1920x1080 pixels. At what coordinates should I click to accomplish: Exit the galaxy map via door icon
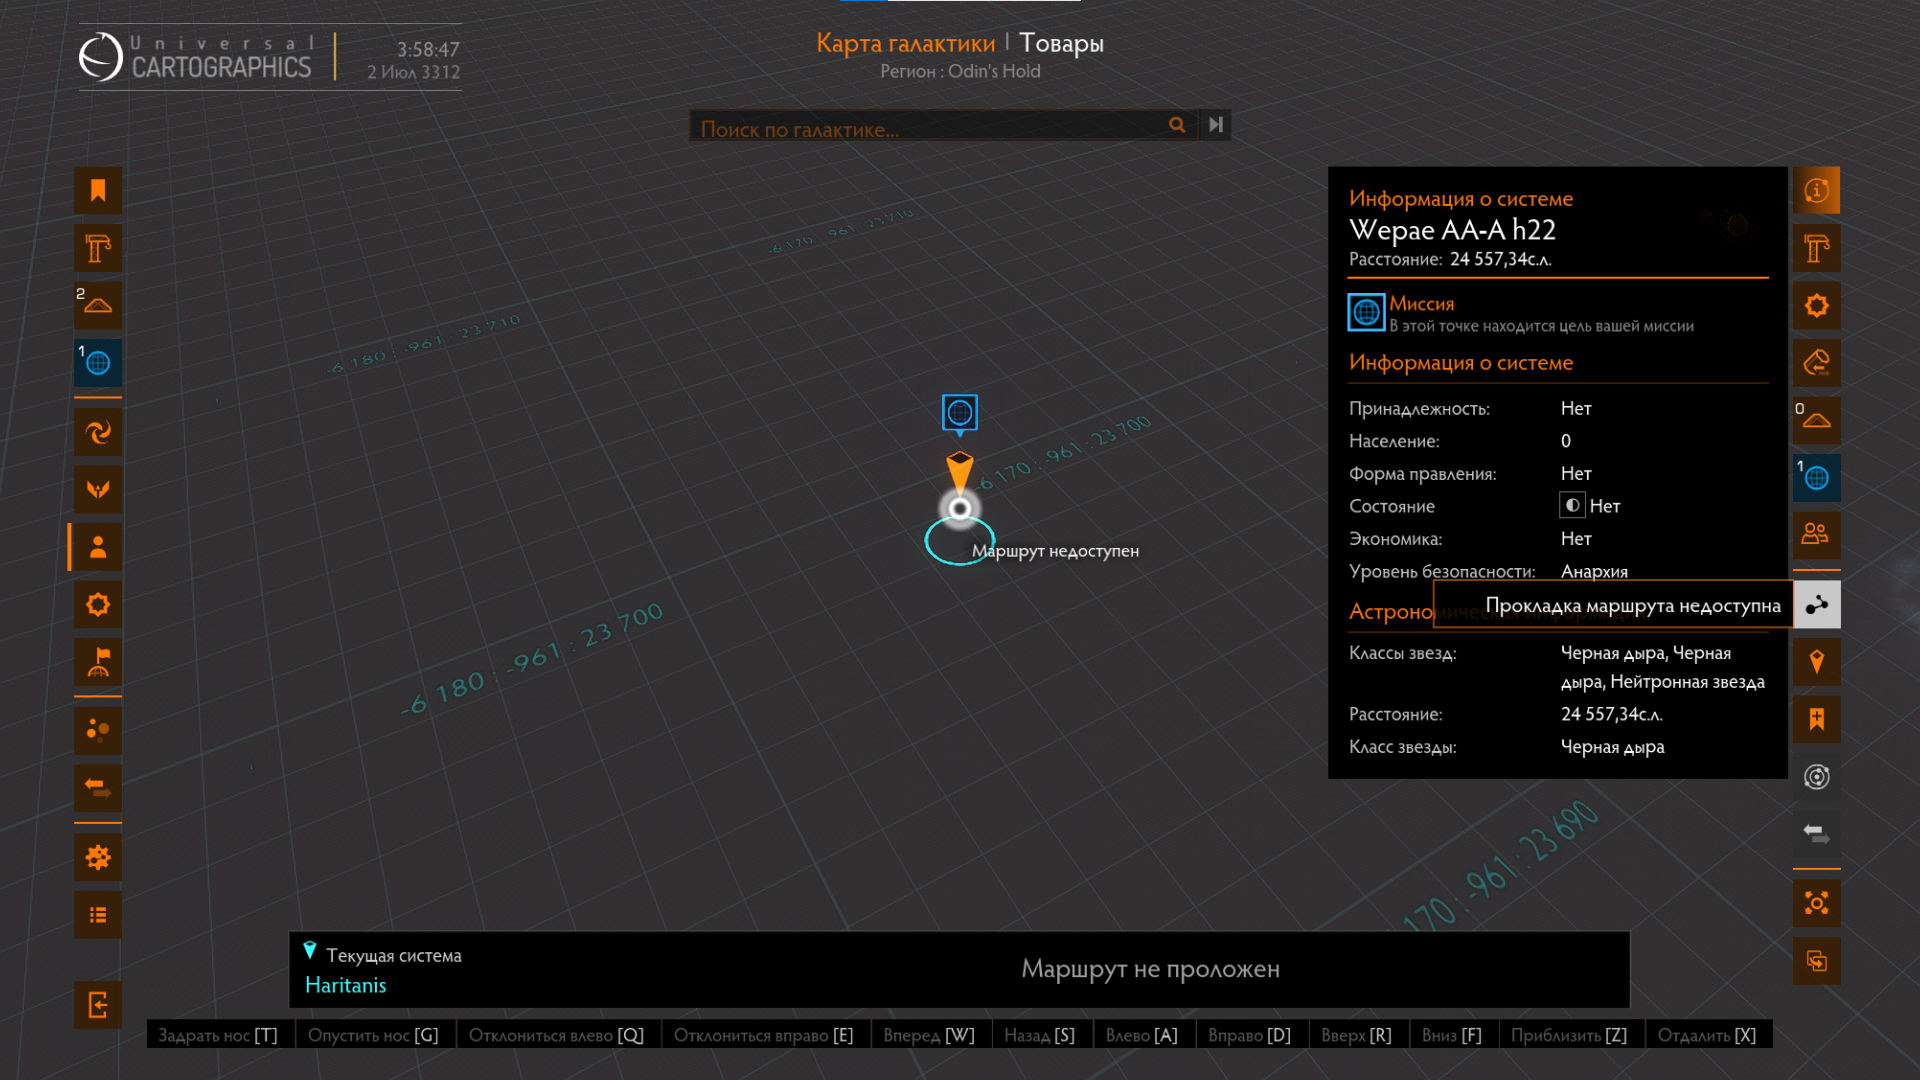(x=98, y=1005)
